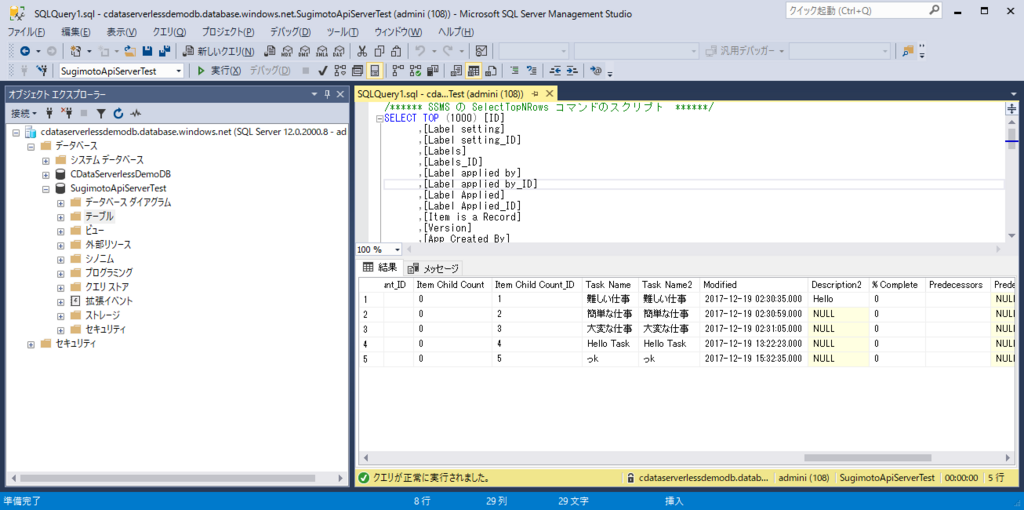Expand the ビュー folder node

(x=61, y=231)
